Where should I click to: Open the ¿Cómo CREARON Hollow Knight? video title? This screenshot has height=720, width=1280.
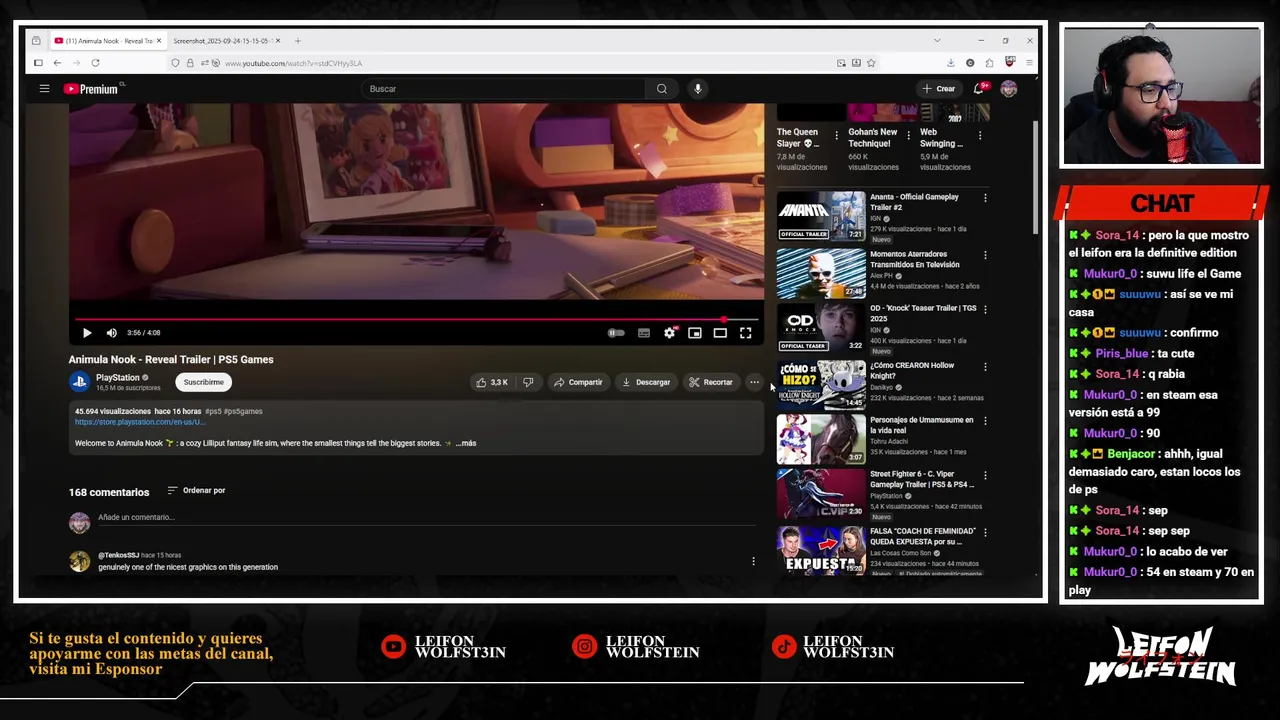(x=912, y=370)
